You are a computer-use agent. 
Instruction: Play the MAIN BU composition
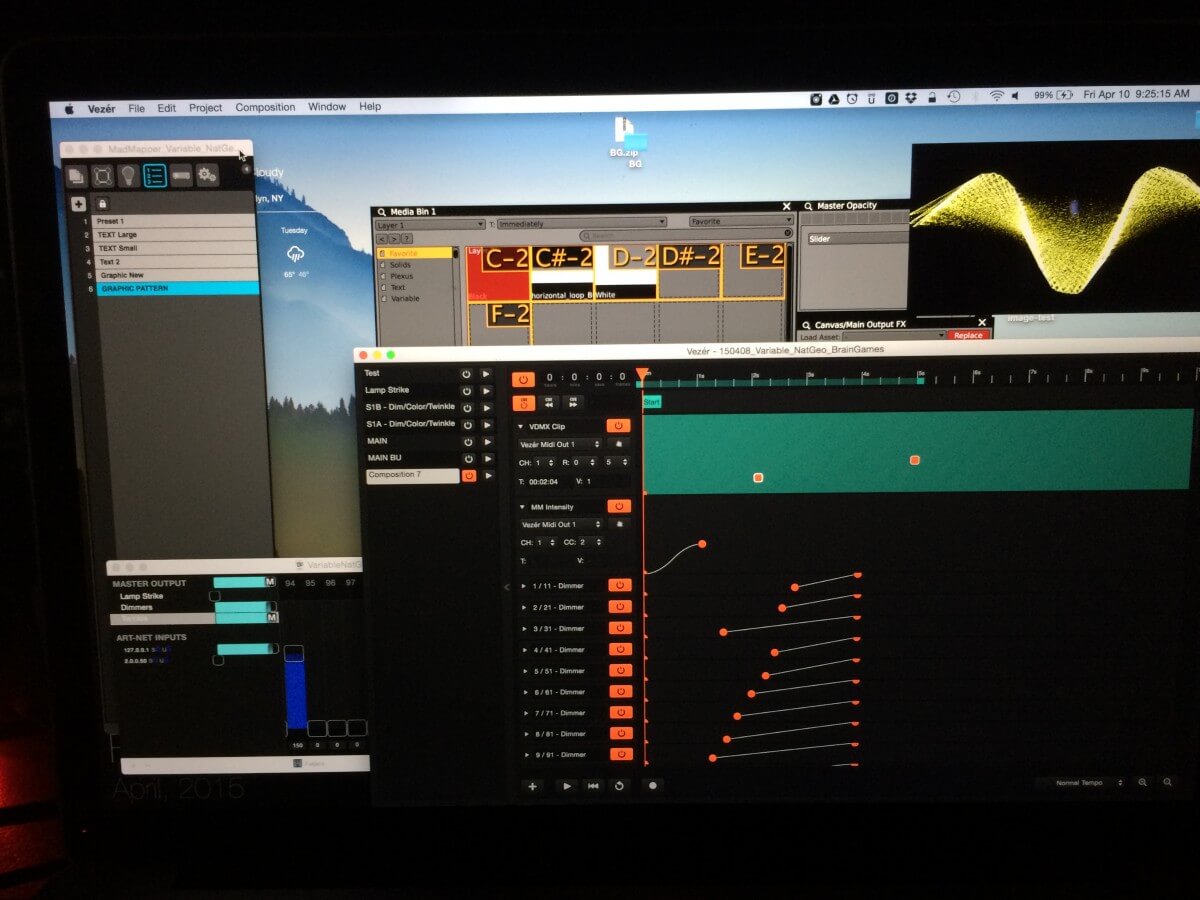pos(486,458)
